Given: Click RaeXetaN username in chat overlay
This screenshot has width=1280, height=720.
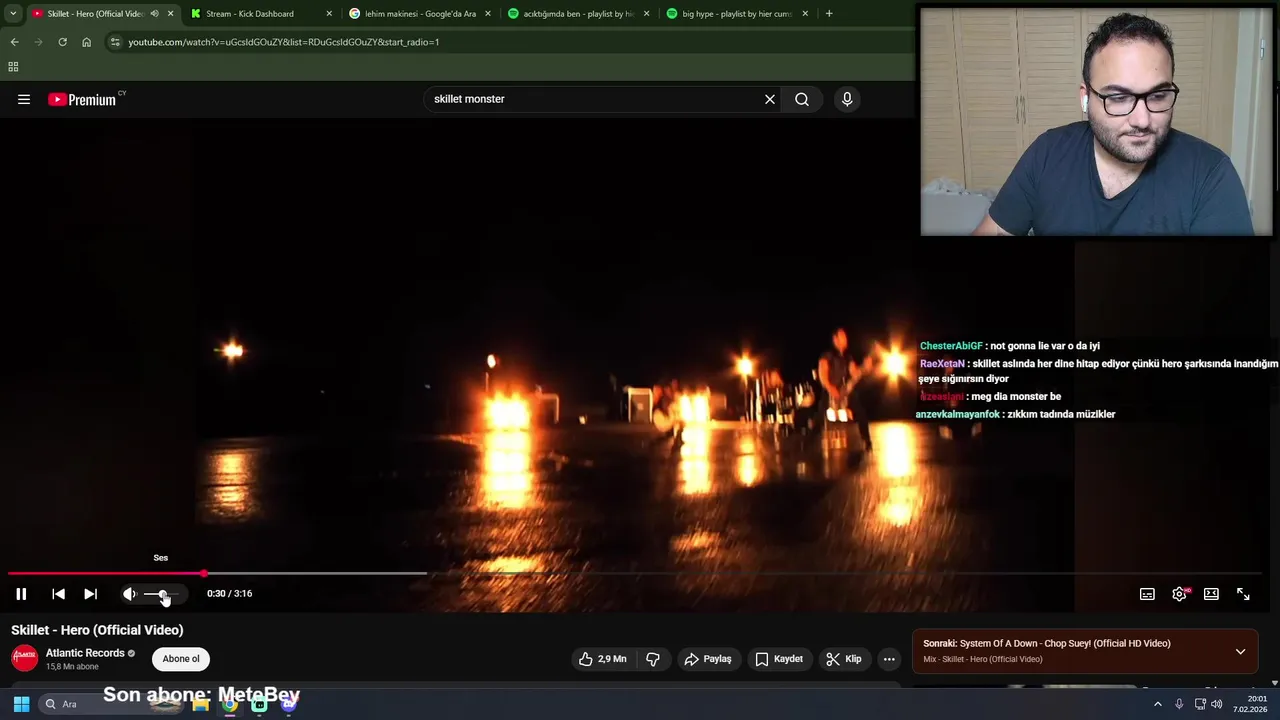Looking at the screenshot, I should [x=942, y=364].
